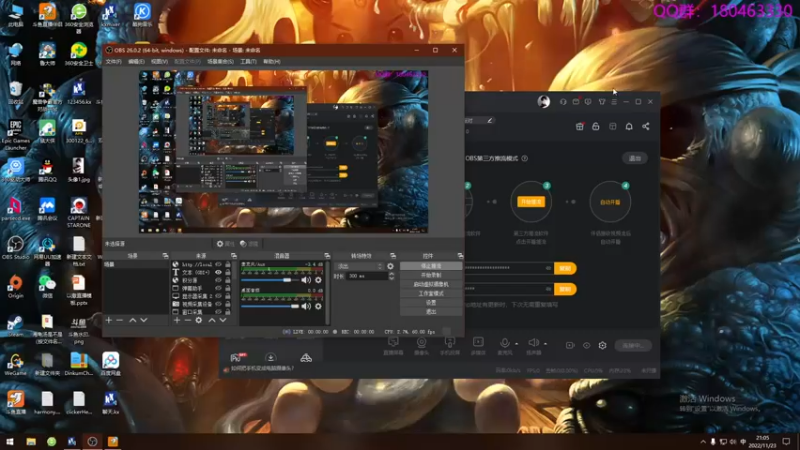The image size is (800, 450).
Task: Open Douyu settings gear at bottom bar
Action: point(603,345)
